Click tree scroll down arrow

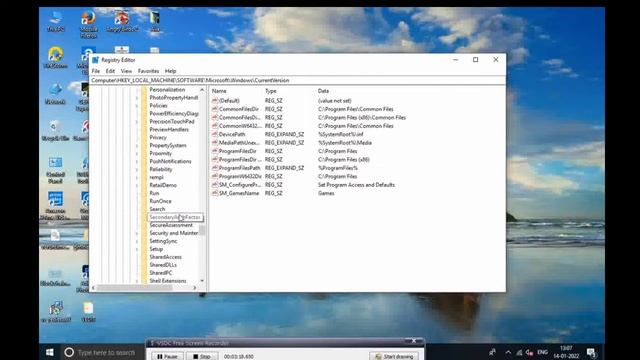pyautogui.click(x=202, y=281)
